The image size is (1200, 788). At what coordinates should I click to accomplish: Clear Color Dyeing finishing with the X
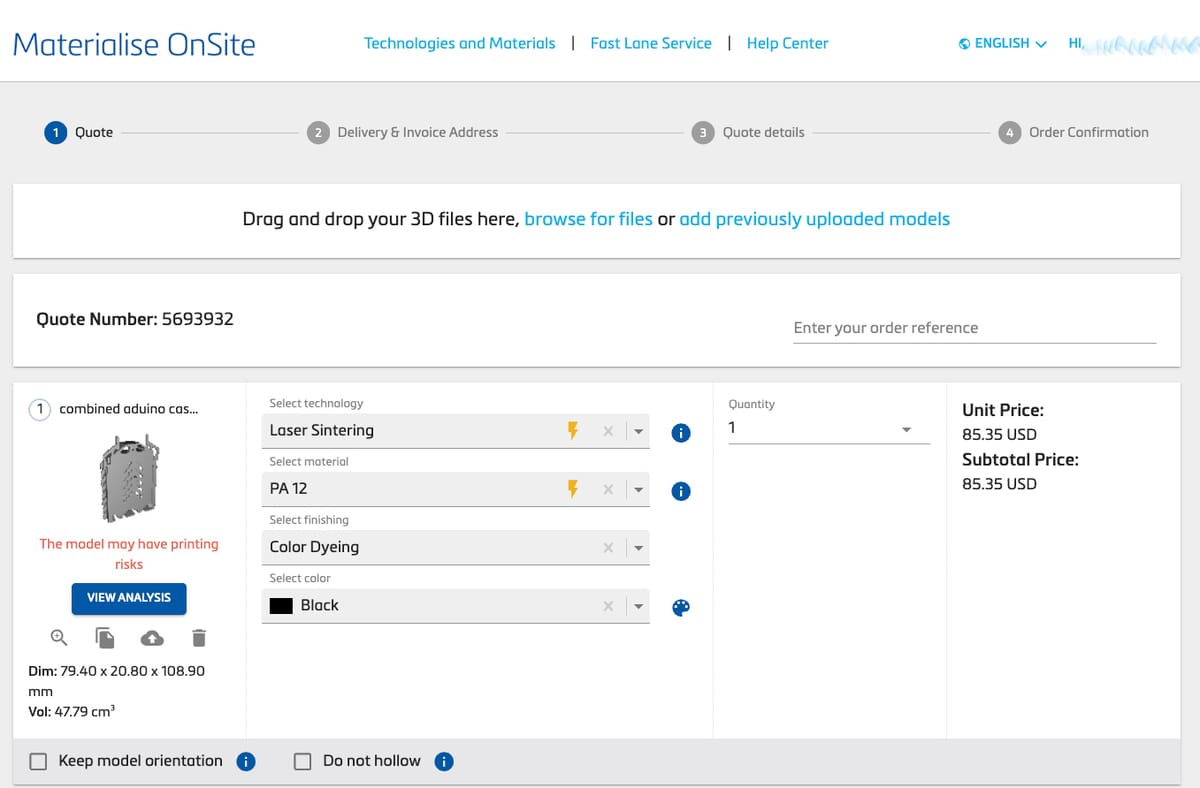pyautogui.click(x=607, y=548)
